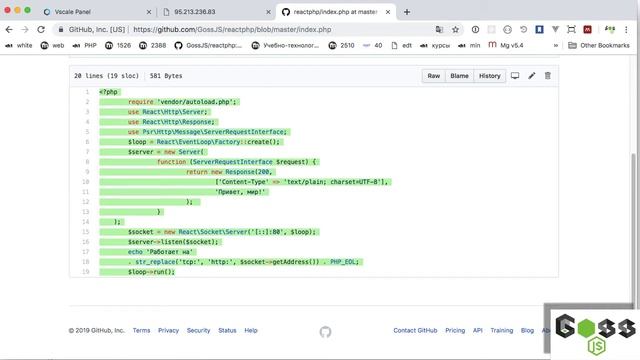640x360 pixels.
Task: Click the translate page icon in address bar
Action: pos(439,29)
